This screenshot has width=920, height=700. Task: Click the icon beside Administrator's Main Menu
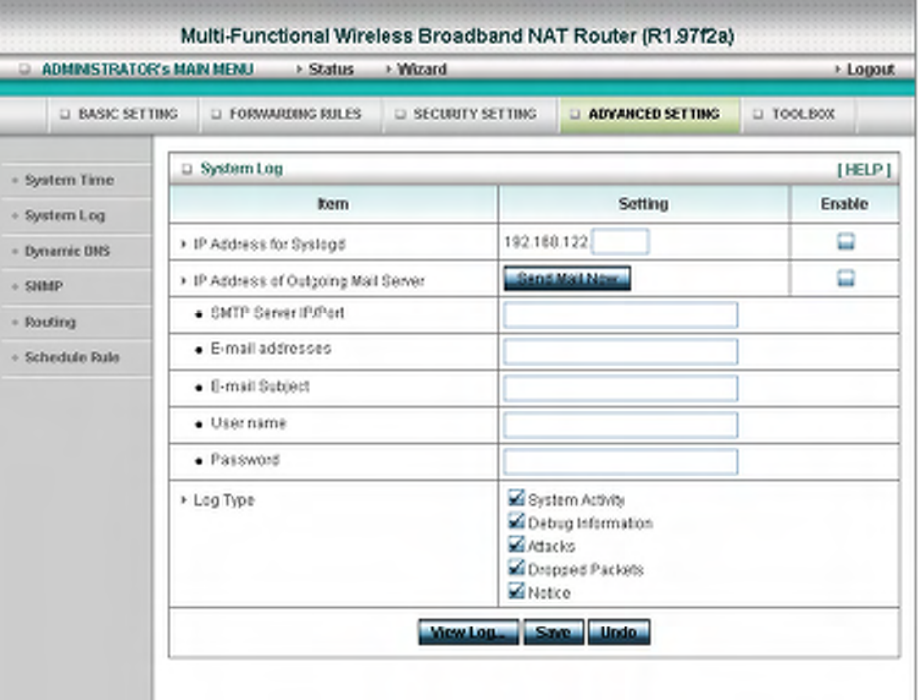coord(25,69)
